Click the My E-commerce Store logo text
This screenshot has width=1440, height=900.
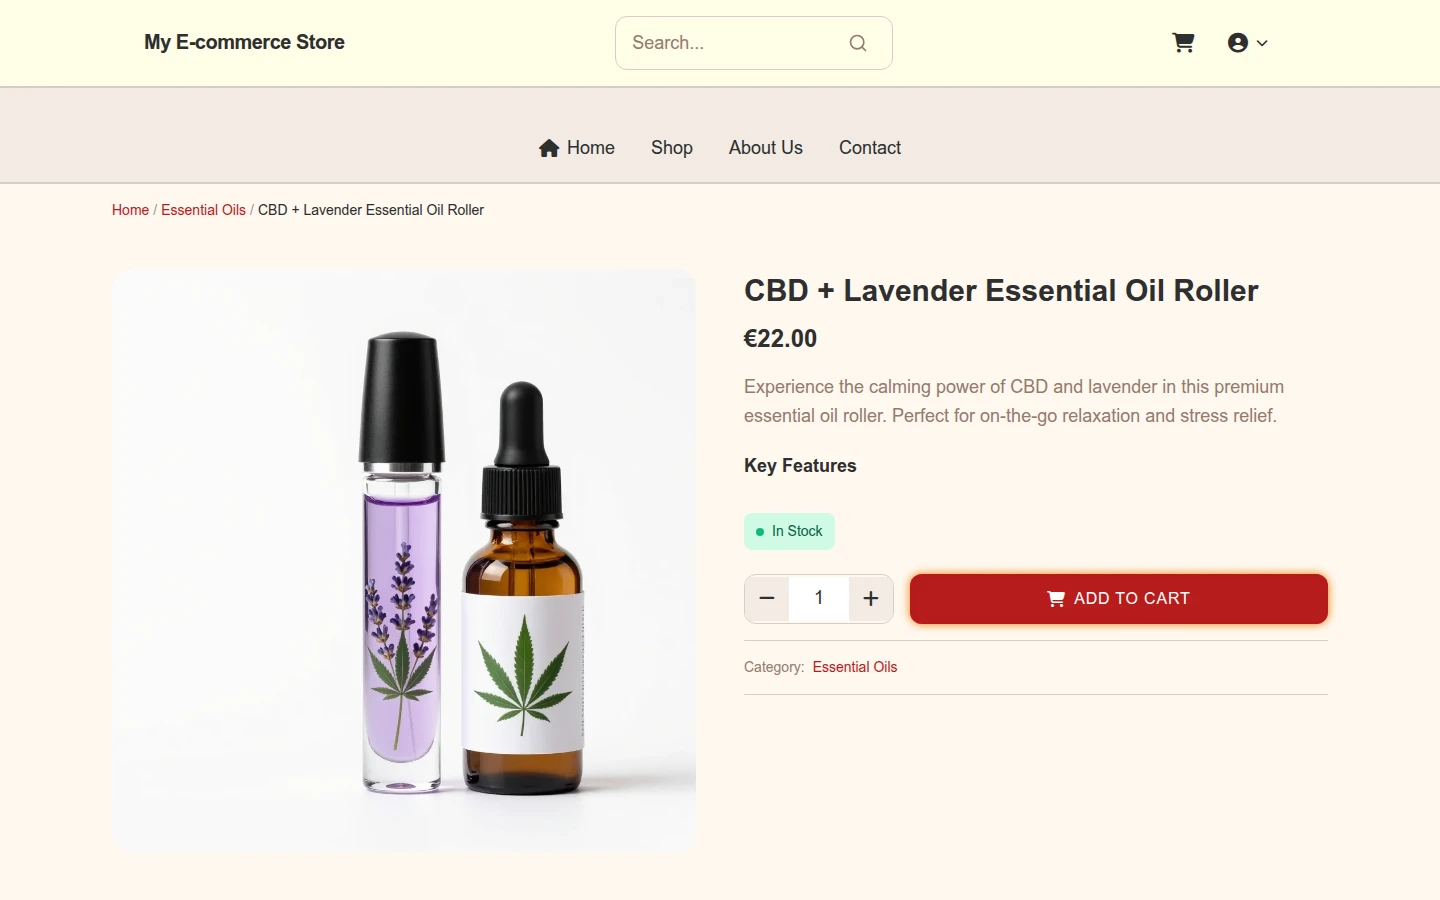244,42
